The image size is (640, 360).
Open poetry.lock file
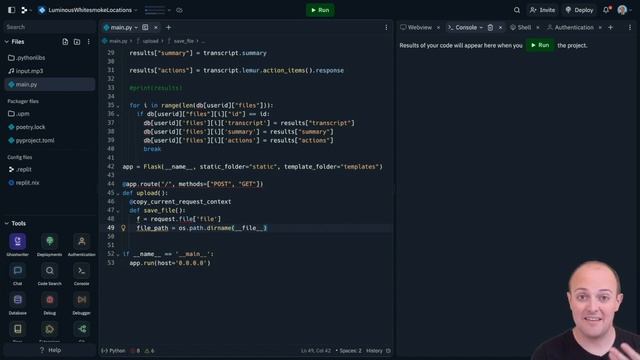point(50,127)
